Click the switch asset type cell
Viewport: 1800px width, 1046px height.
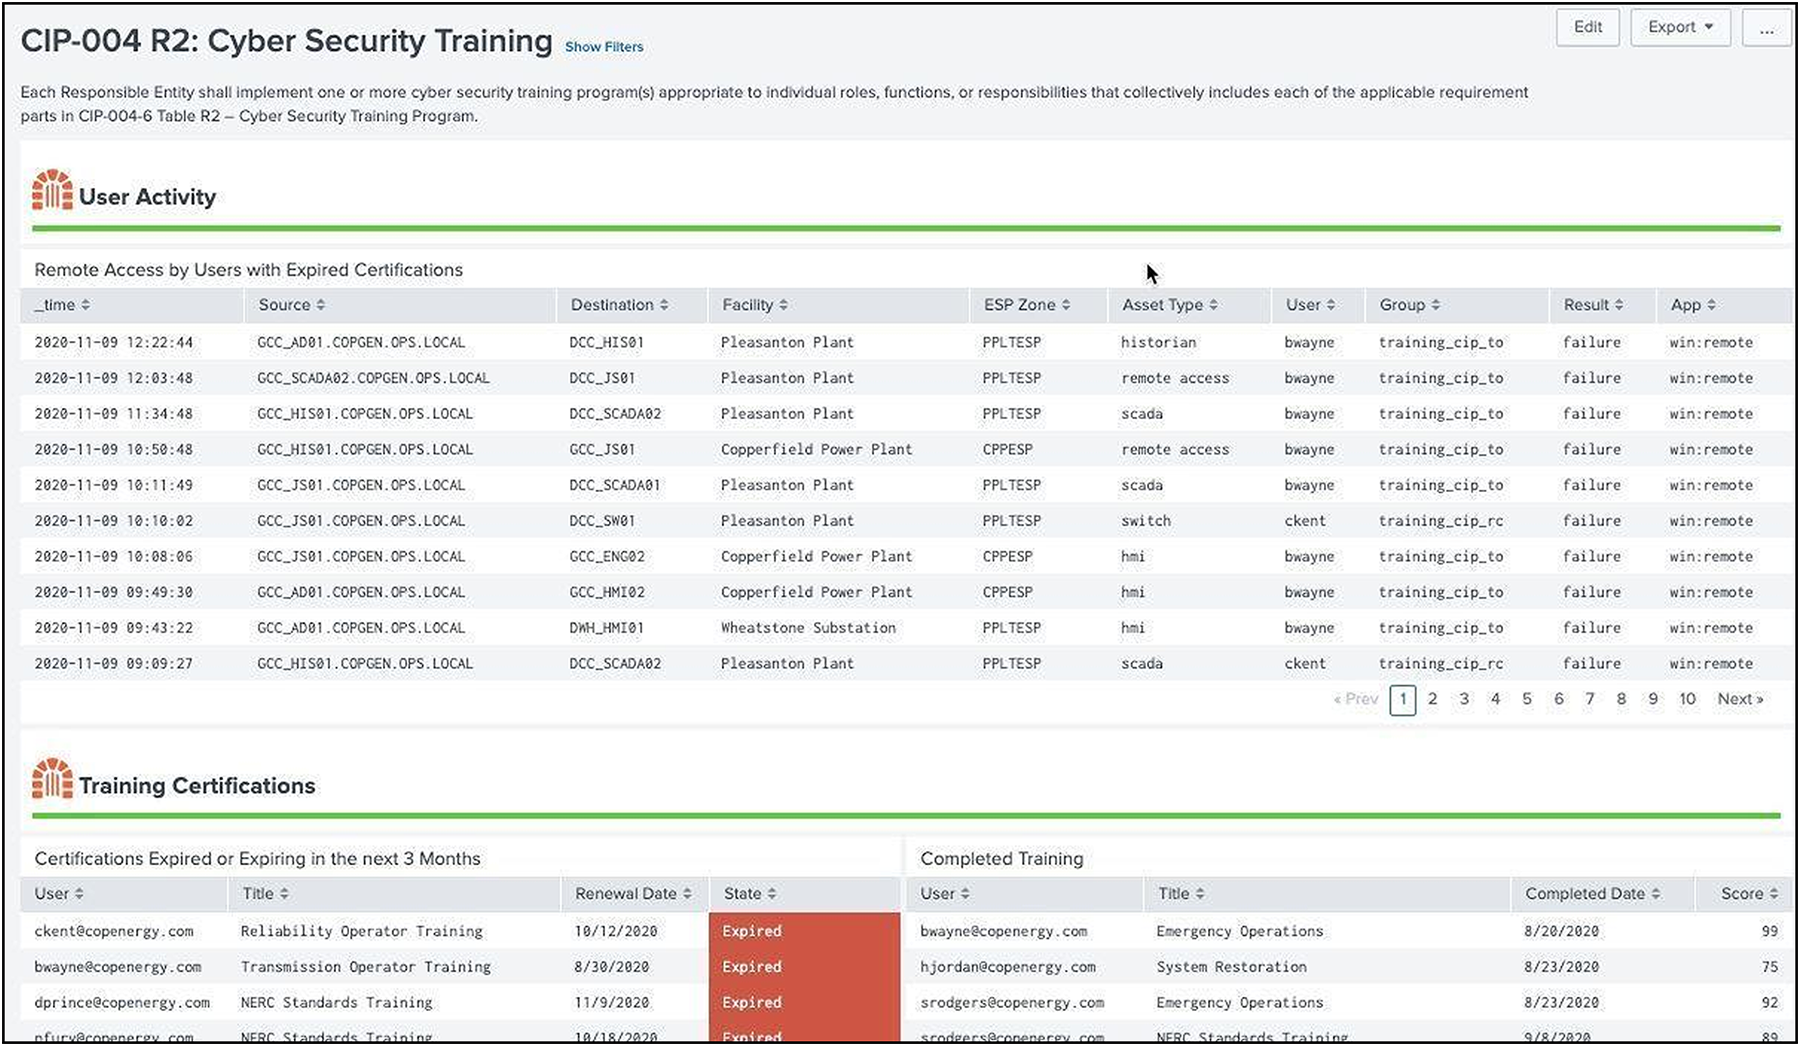[1146, 521]
